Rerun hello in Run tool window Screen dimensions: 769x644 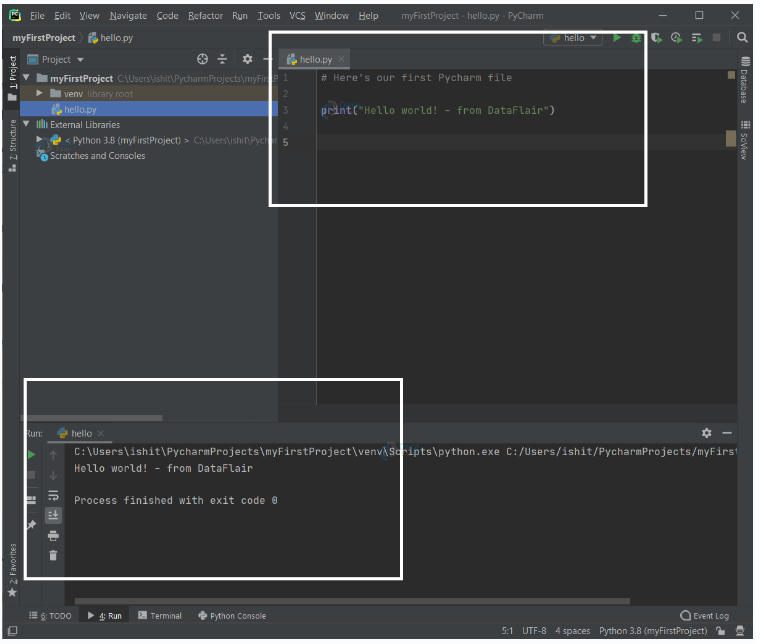tap(31, 455)
